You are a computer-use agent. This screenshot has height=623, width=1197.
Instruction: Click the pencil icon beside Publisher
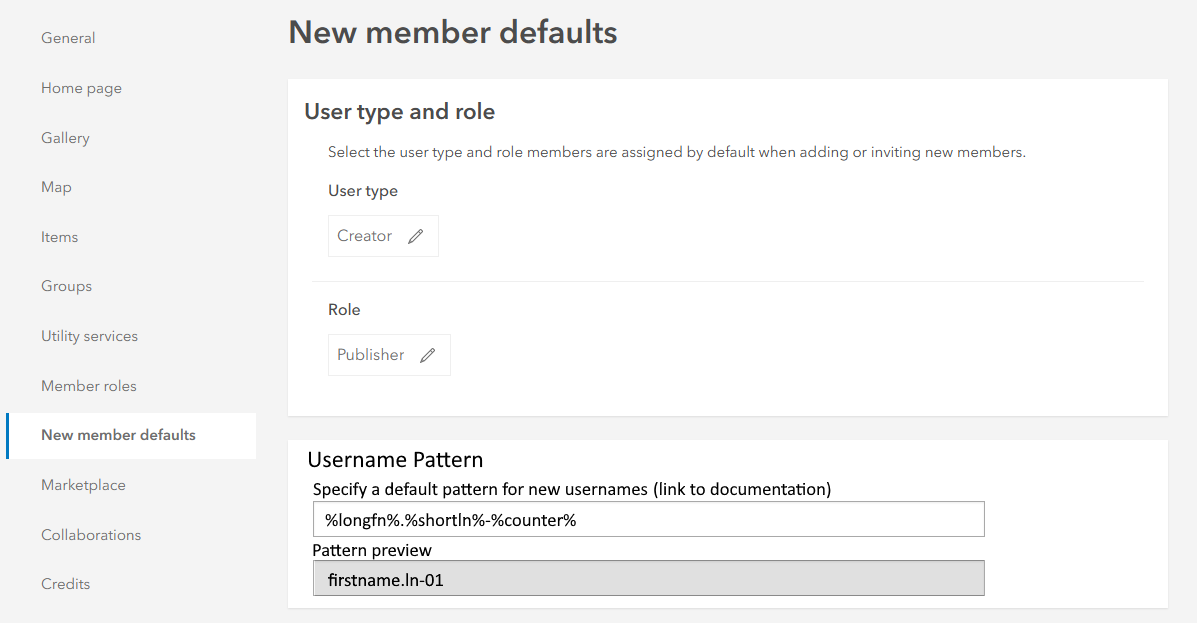[x=428, y=355]
